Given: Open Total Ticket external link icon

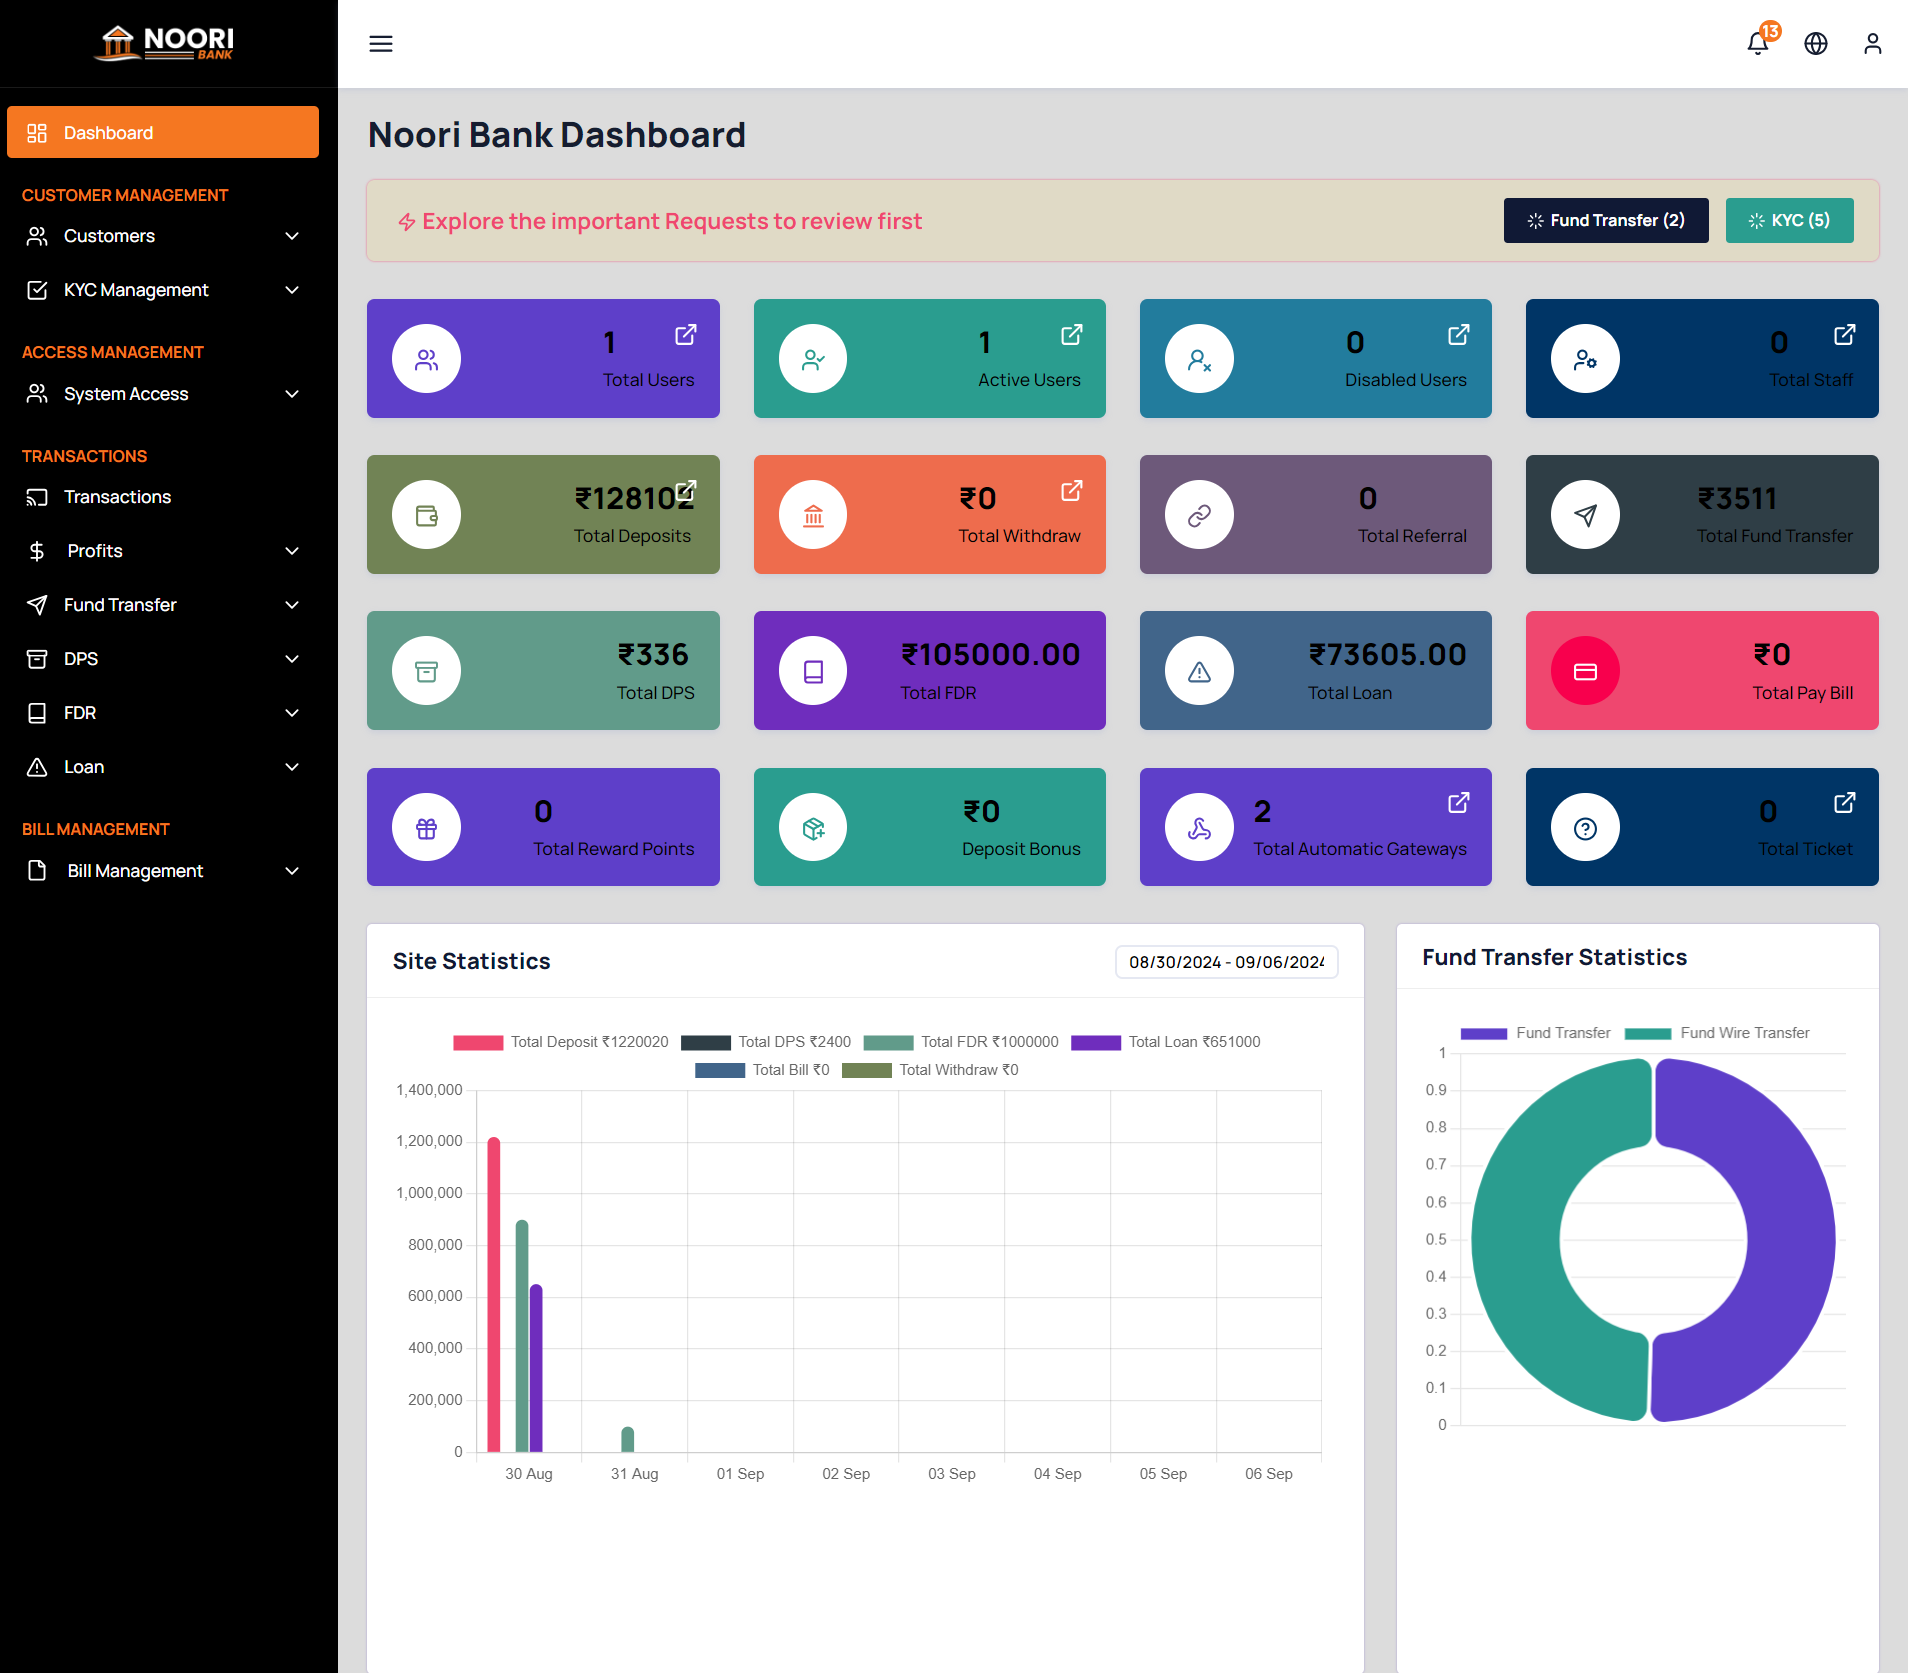Looking at the screenshot, I should 1845,802.
